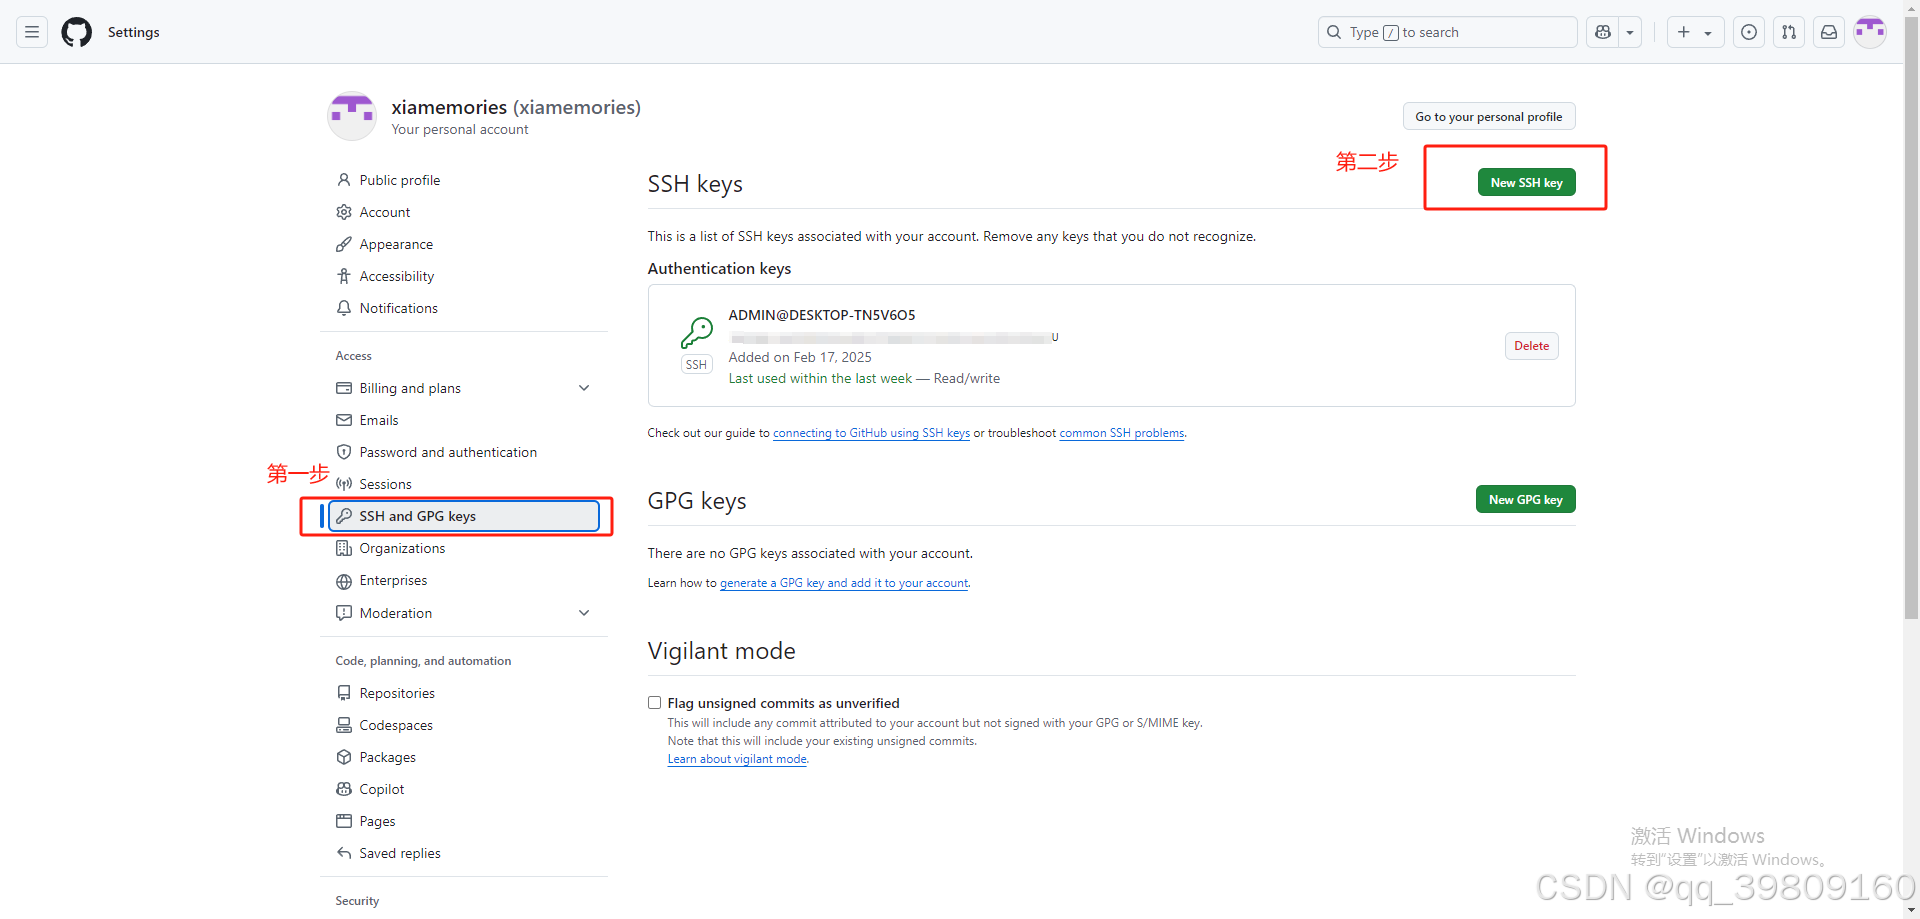1920x919 pixels.
Task: Delete the ADMIN@DESKTOP-TN5V6O5 SSH key
Action: pos(1531,346)
